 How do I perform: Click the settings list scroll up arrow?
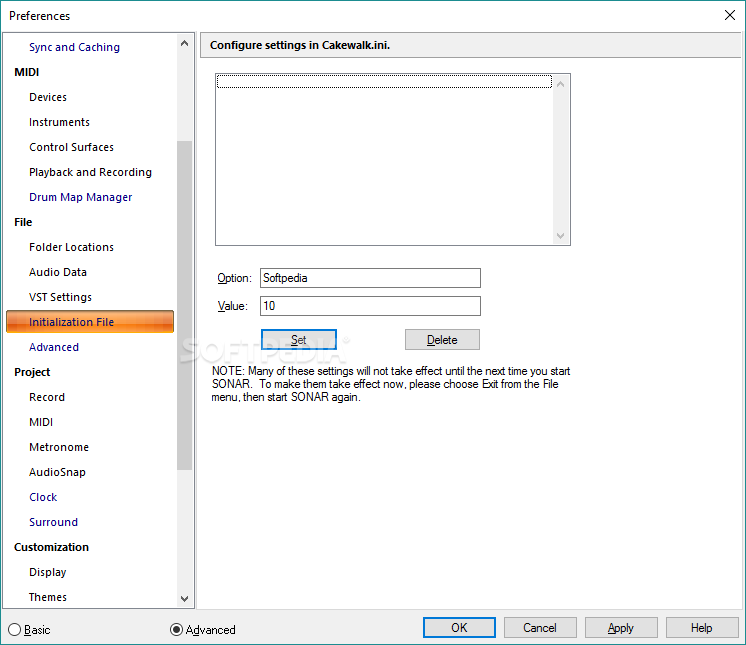pyautogui.click(x=560, y=84)
